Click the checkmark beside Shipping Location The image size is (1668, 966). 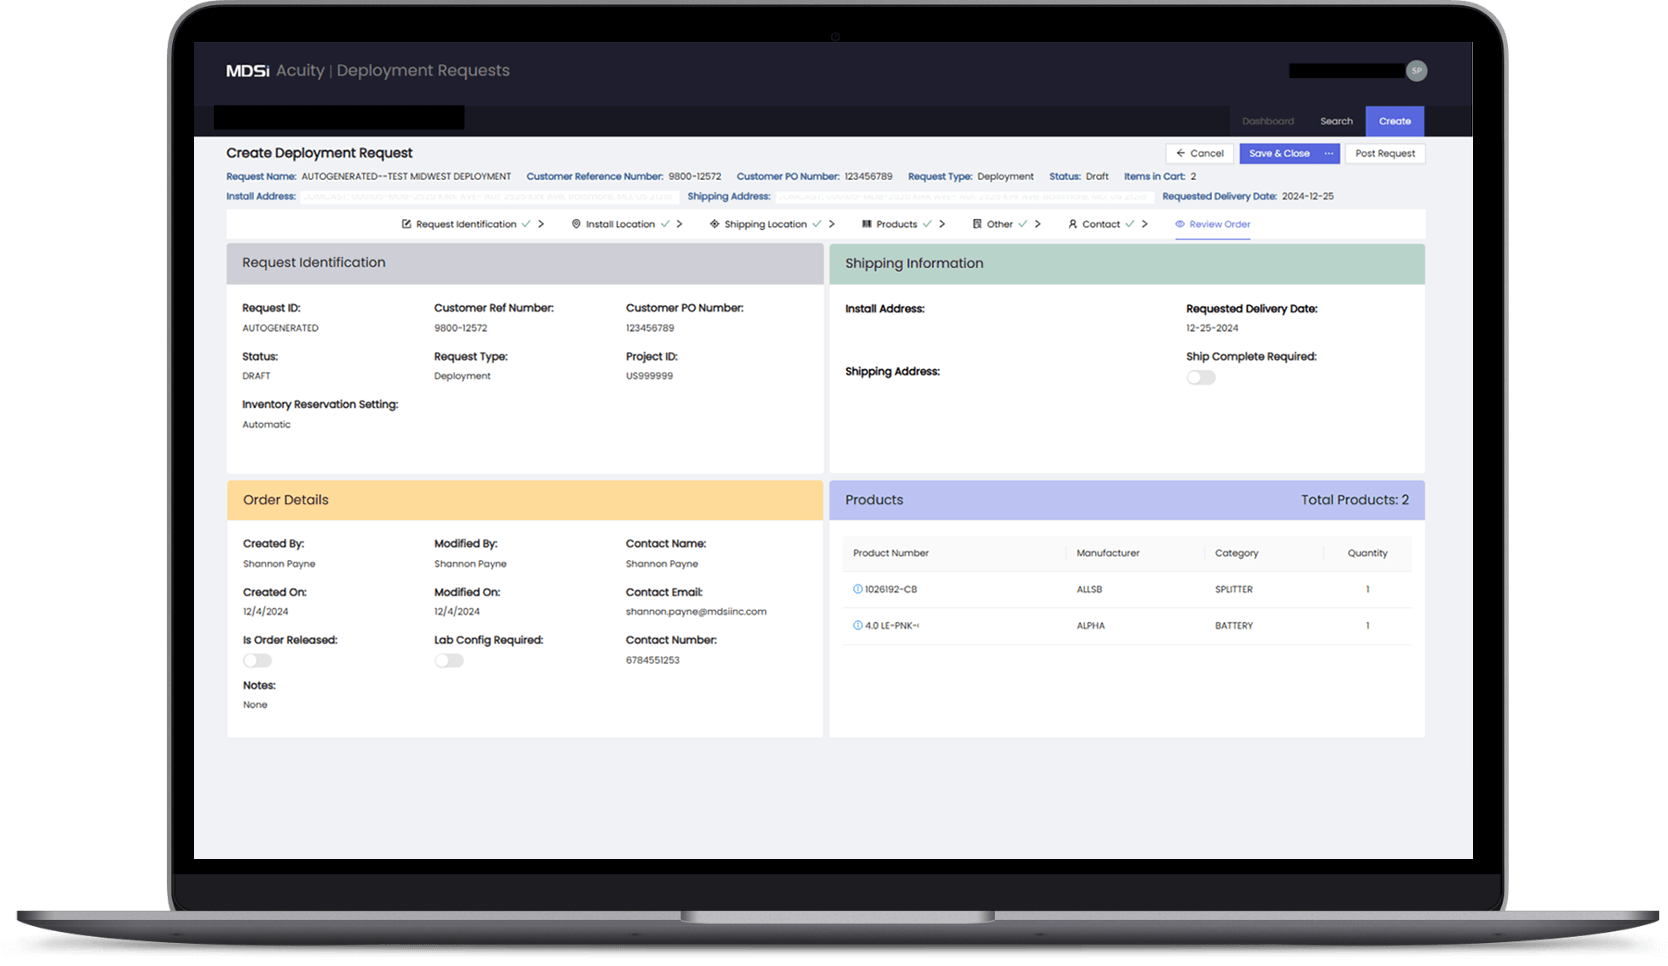pyautogui.click(x=817, y=224)
